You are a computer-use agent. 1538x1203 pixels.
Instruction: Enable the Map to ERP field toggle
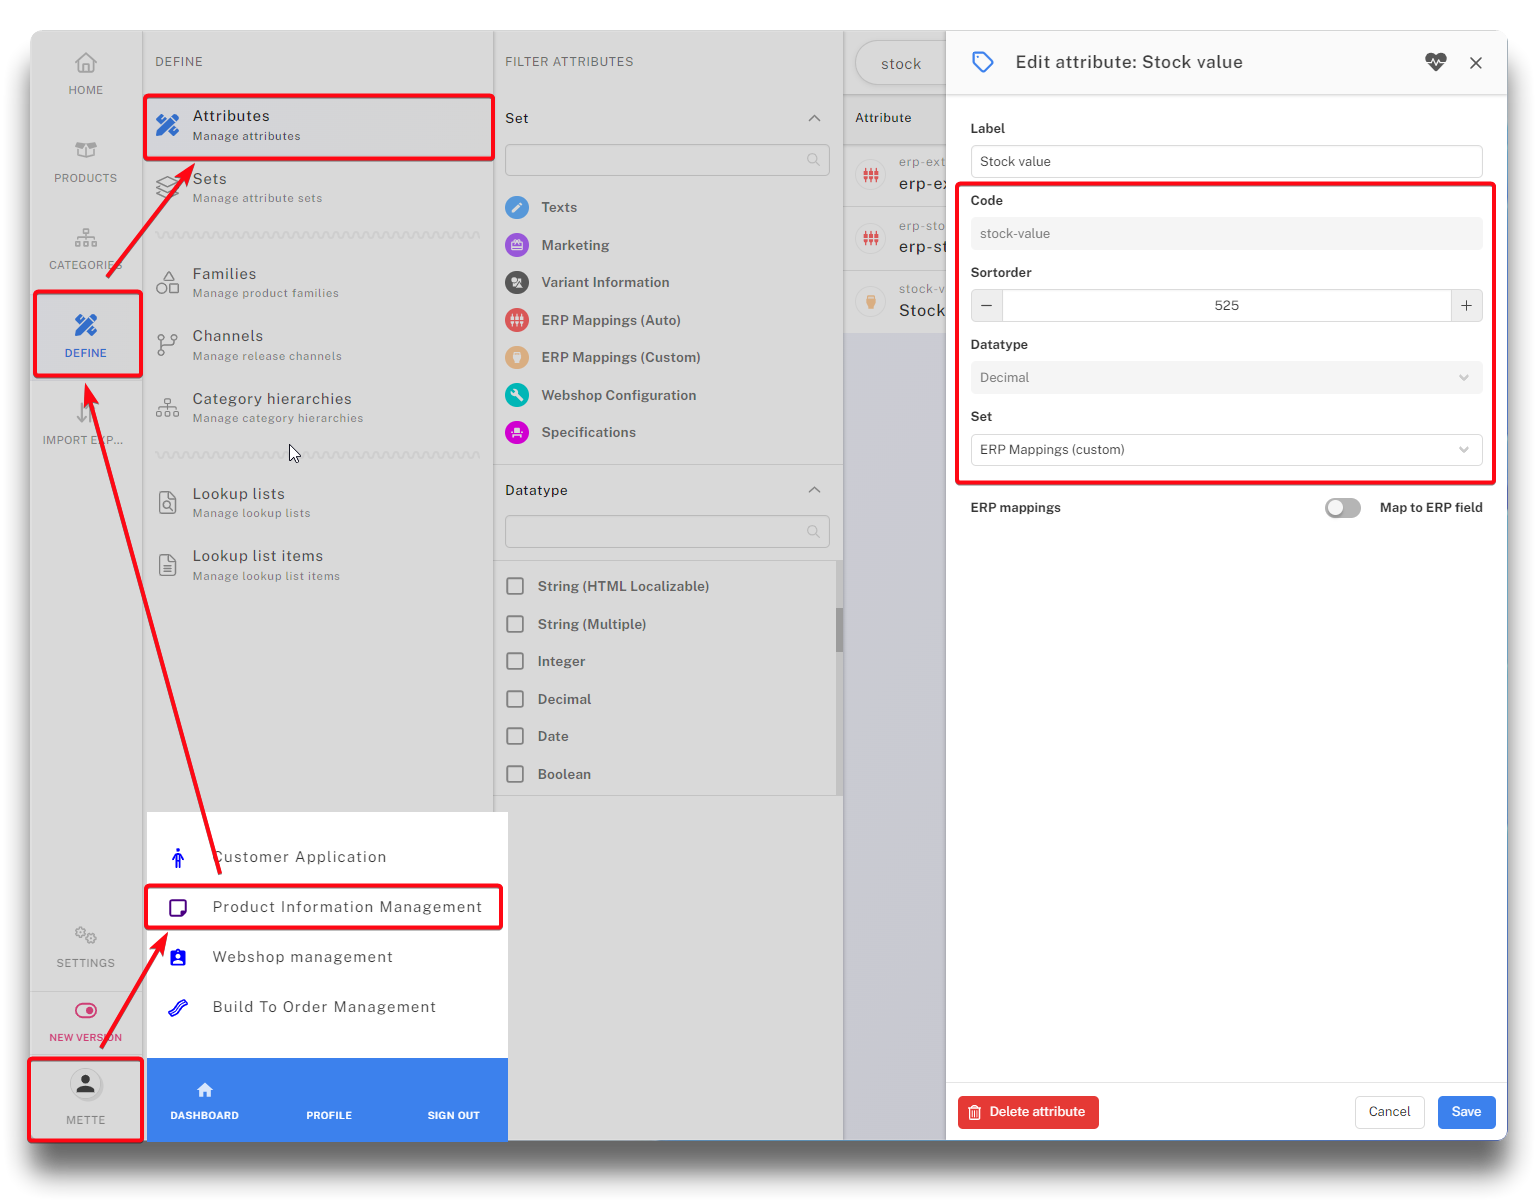[x=1342, y=508]
